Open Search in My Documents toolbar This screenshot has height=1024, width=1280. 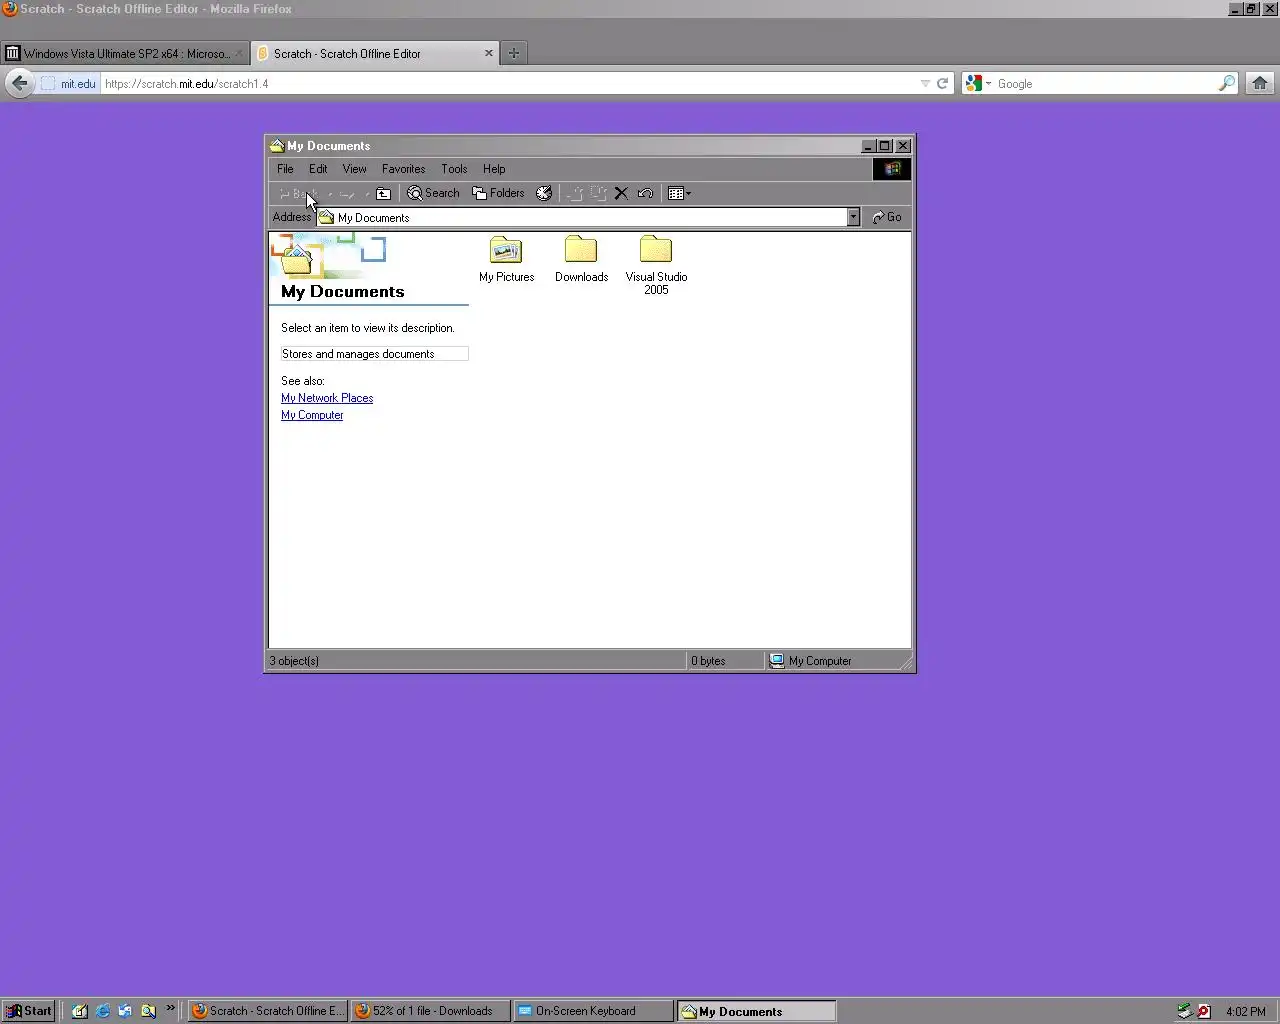[x=433, y=194]
